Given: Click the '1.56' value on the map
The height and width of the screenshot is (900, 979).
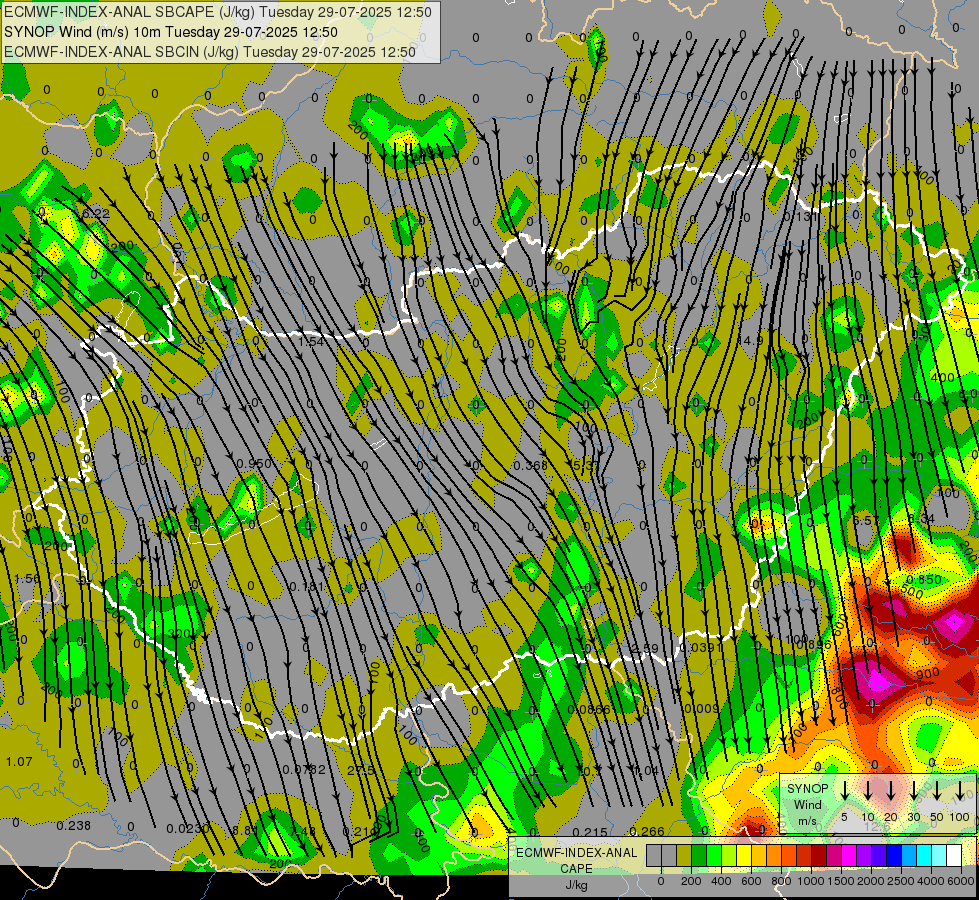Looking at the screenshot, I should click(x=27, y=579).
